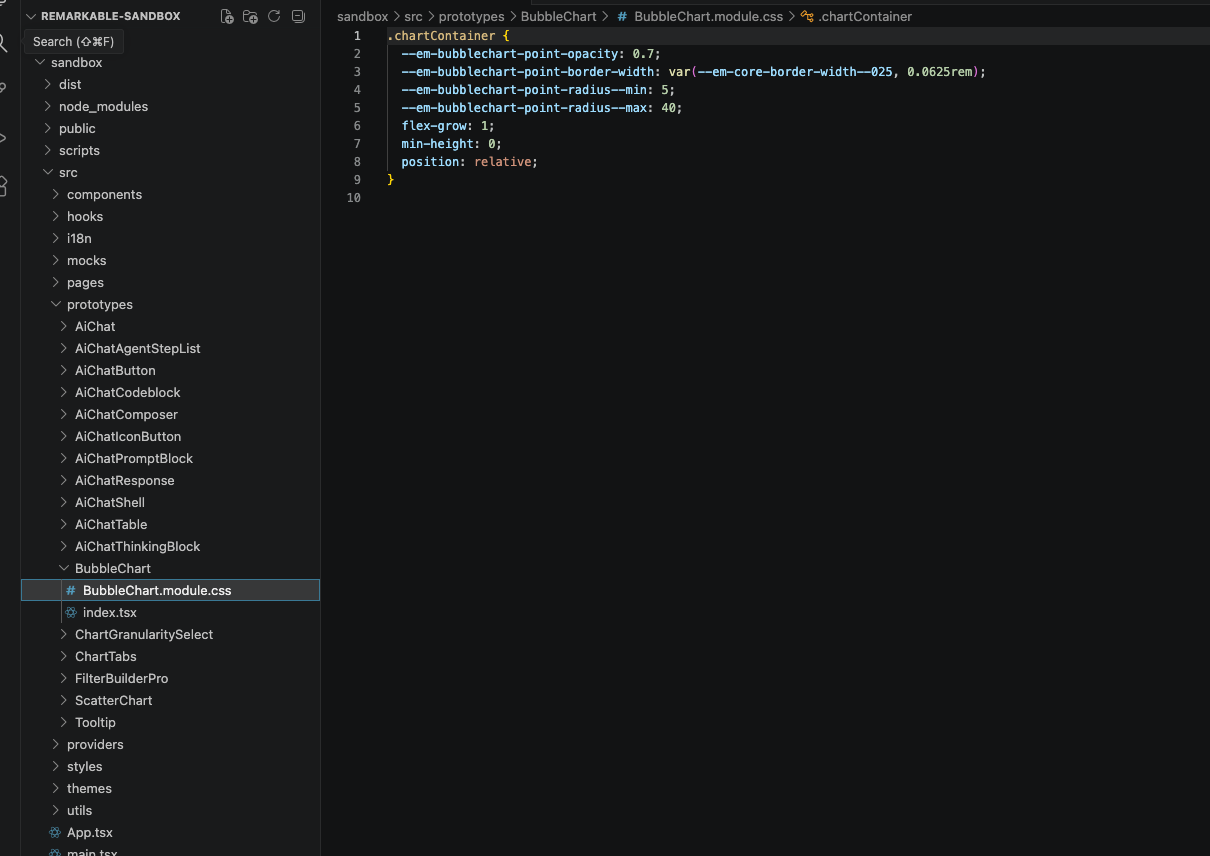Click the --em-core-border-width--025 variable in code
Viewport: 1210px width, 856px height.
point(795,72)
